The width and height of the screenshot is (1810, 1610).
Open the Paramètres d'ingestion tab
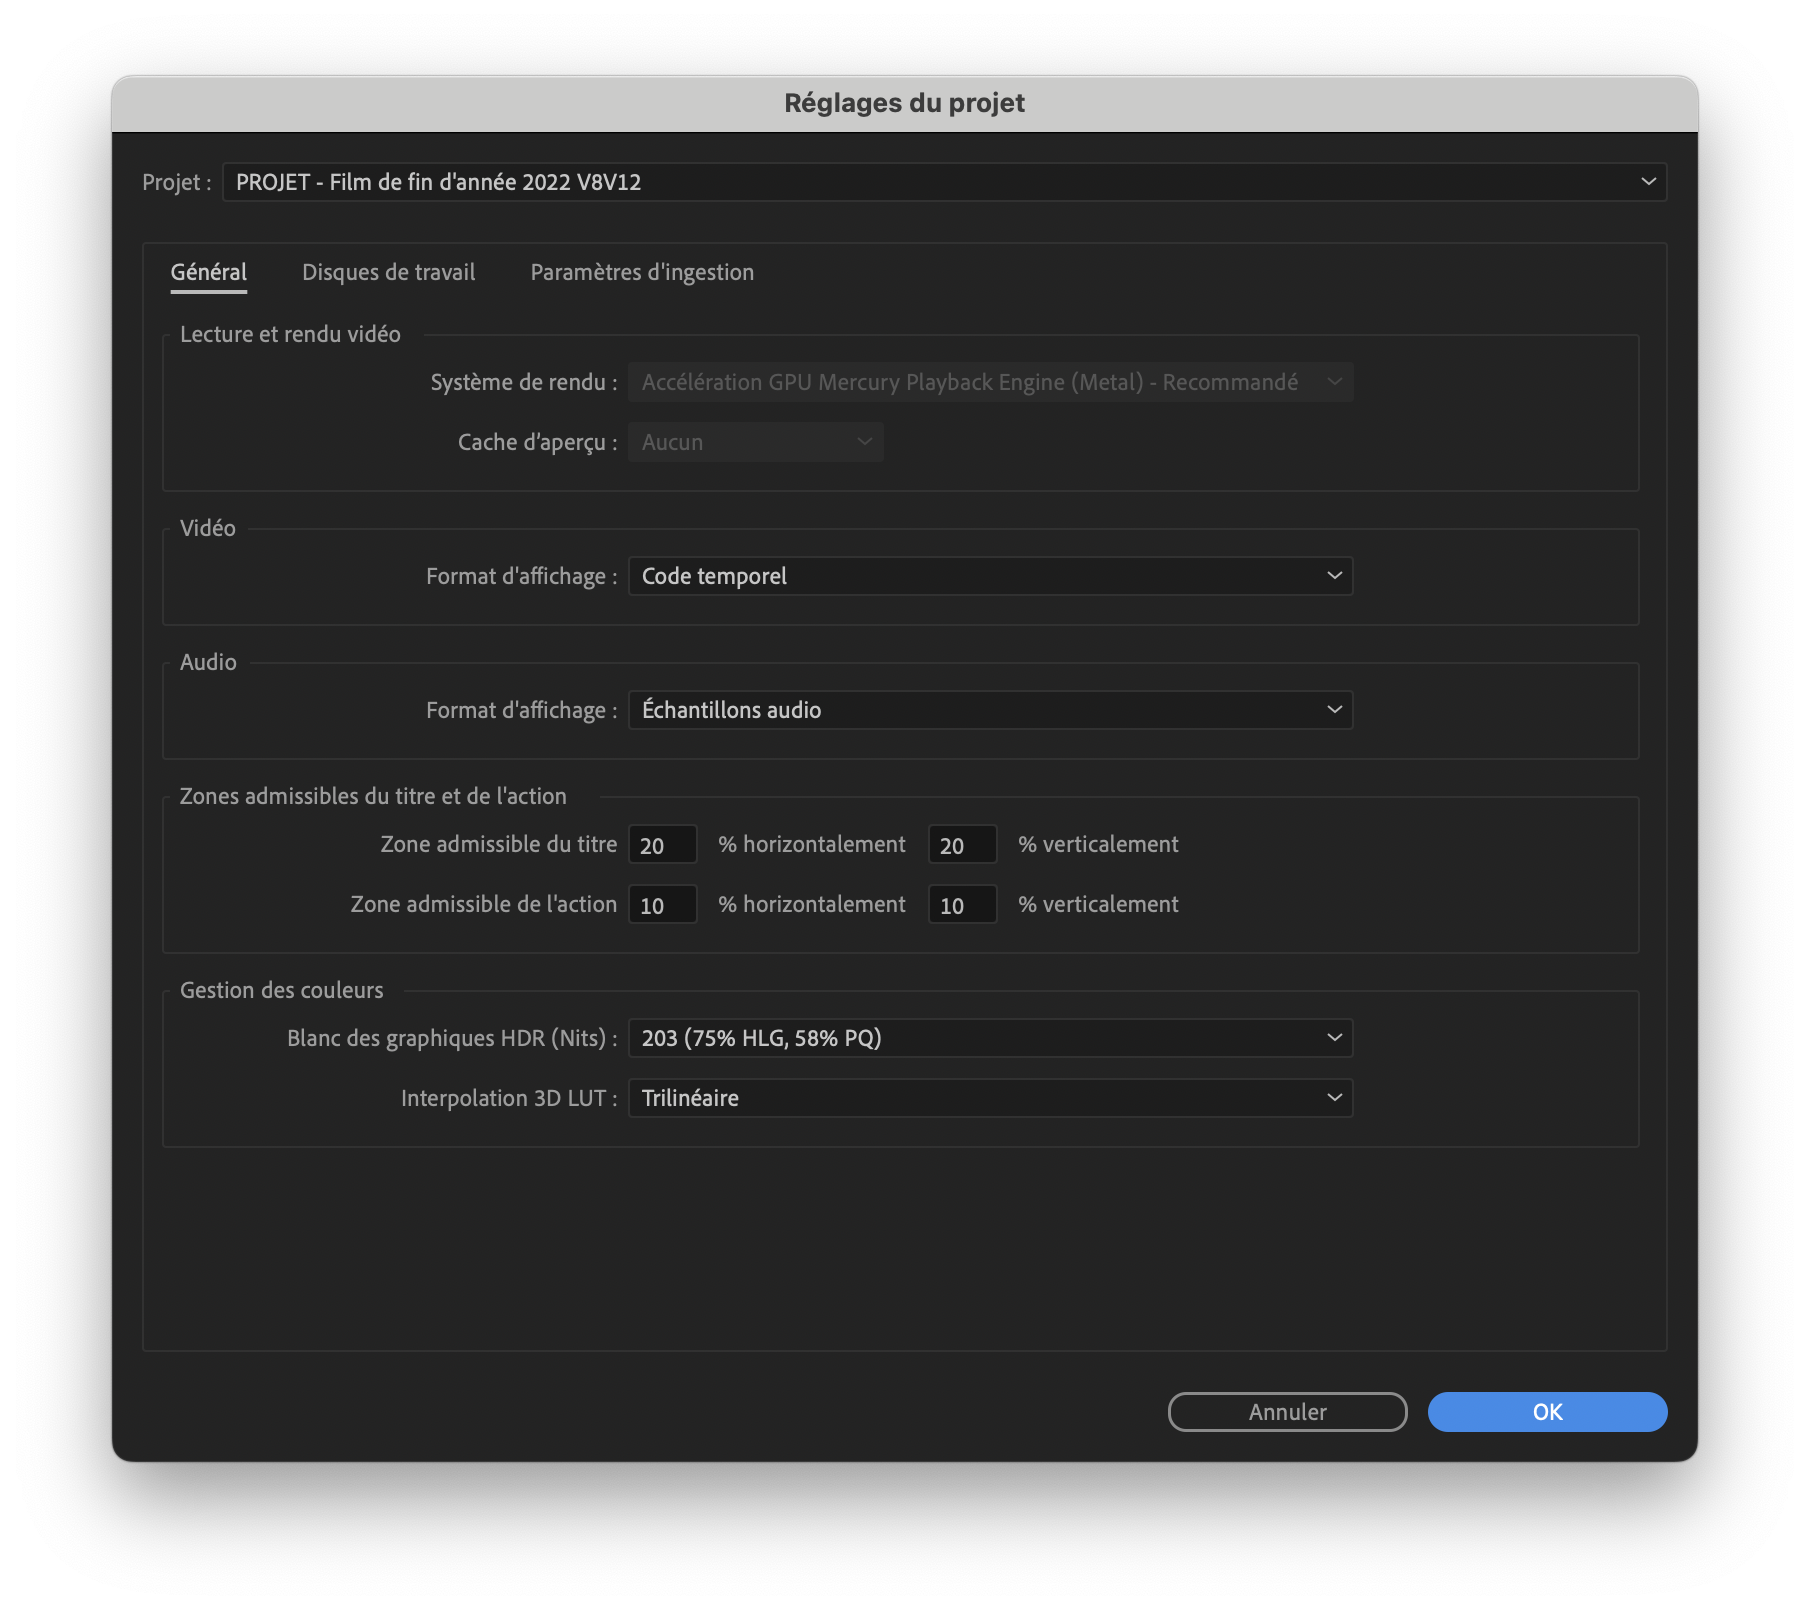[x=642, y=271]
